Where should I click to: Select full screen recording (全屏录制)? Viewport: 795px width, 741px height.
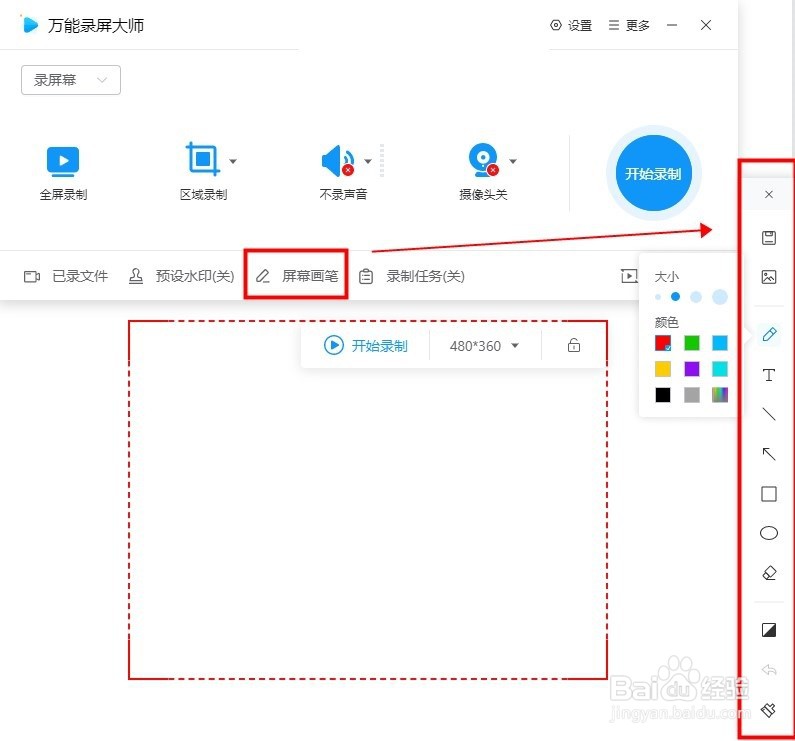[63, 172]
